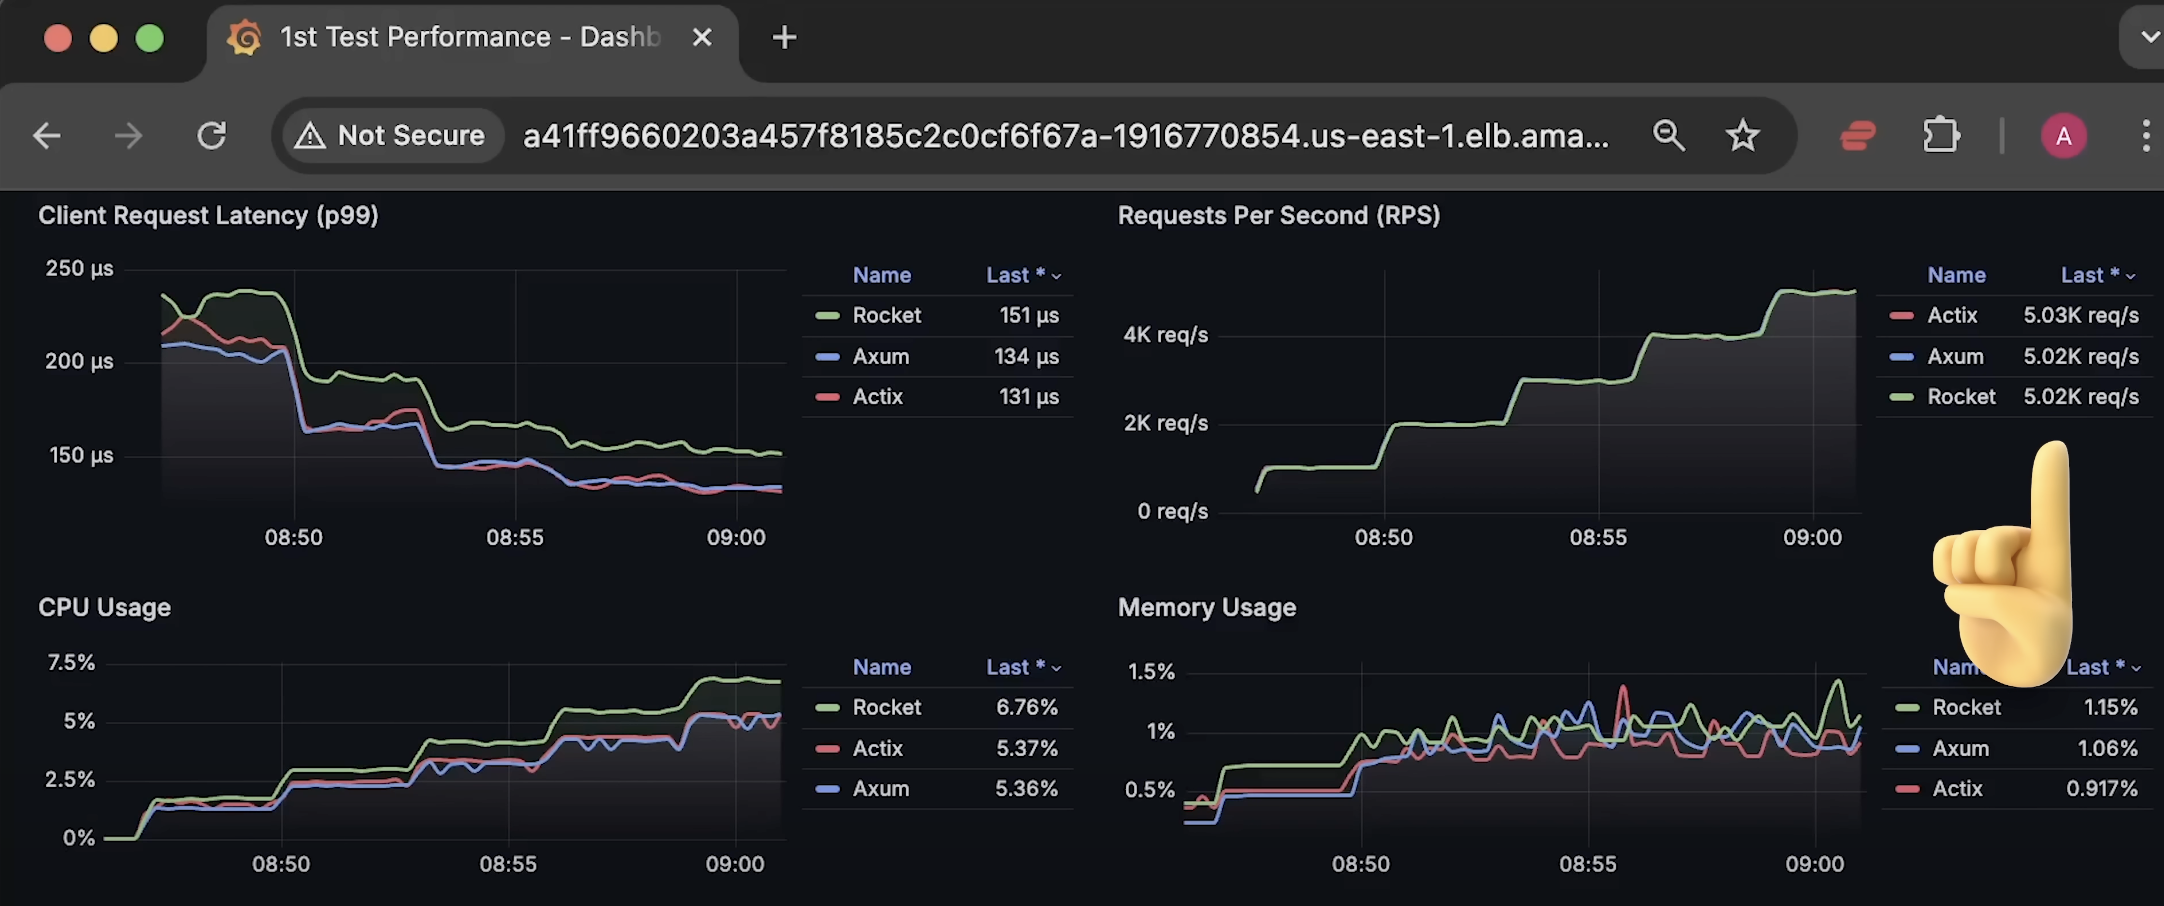Toggle Rocket series in RPS legend
Screen dimensions: 2164x906
1961,397
